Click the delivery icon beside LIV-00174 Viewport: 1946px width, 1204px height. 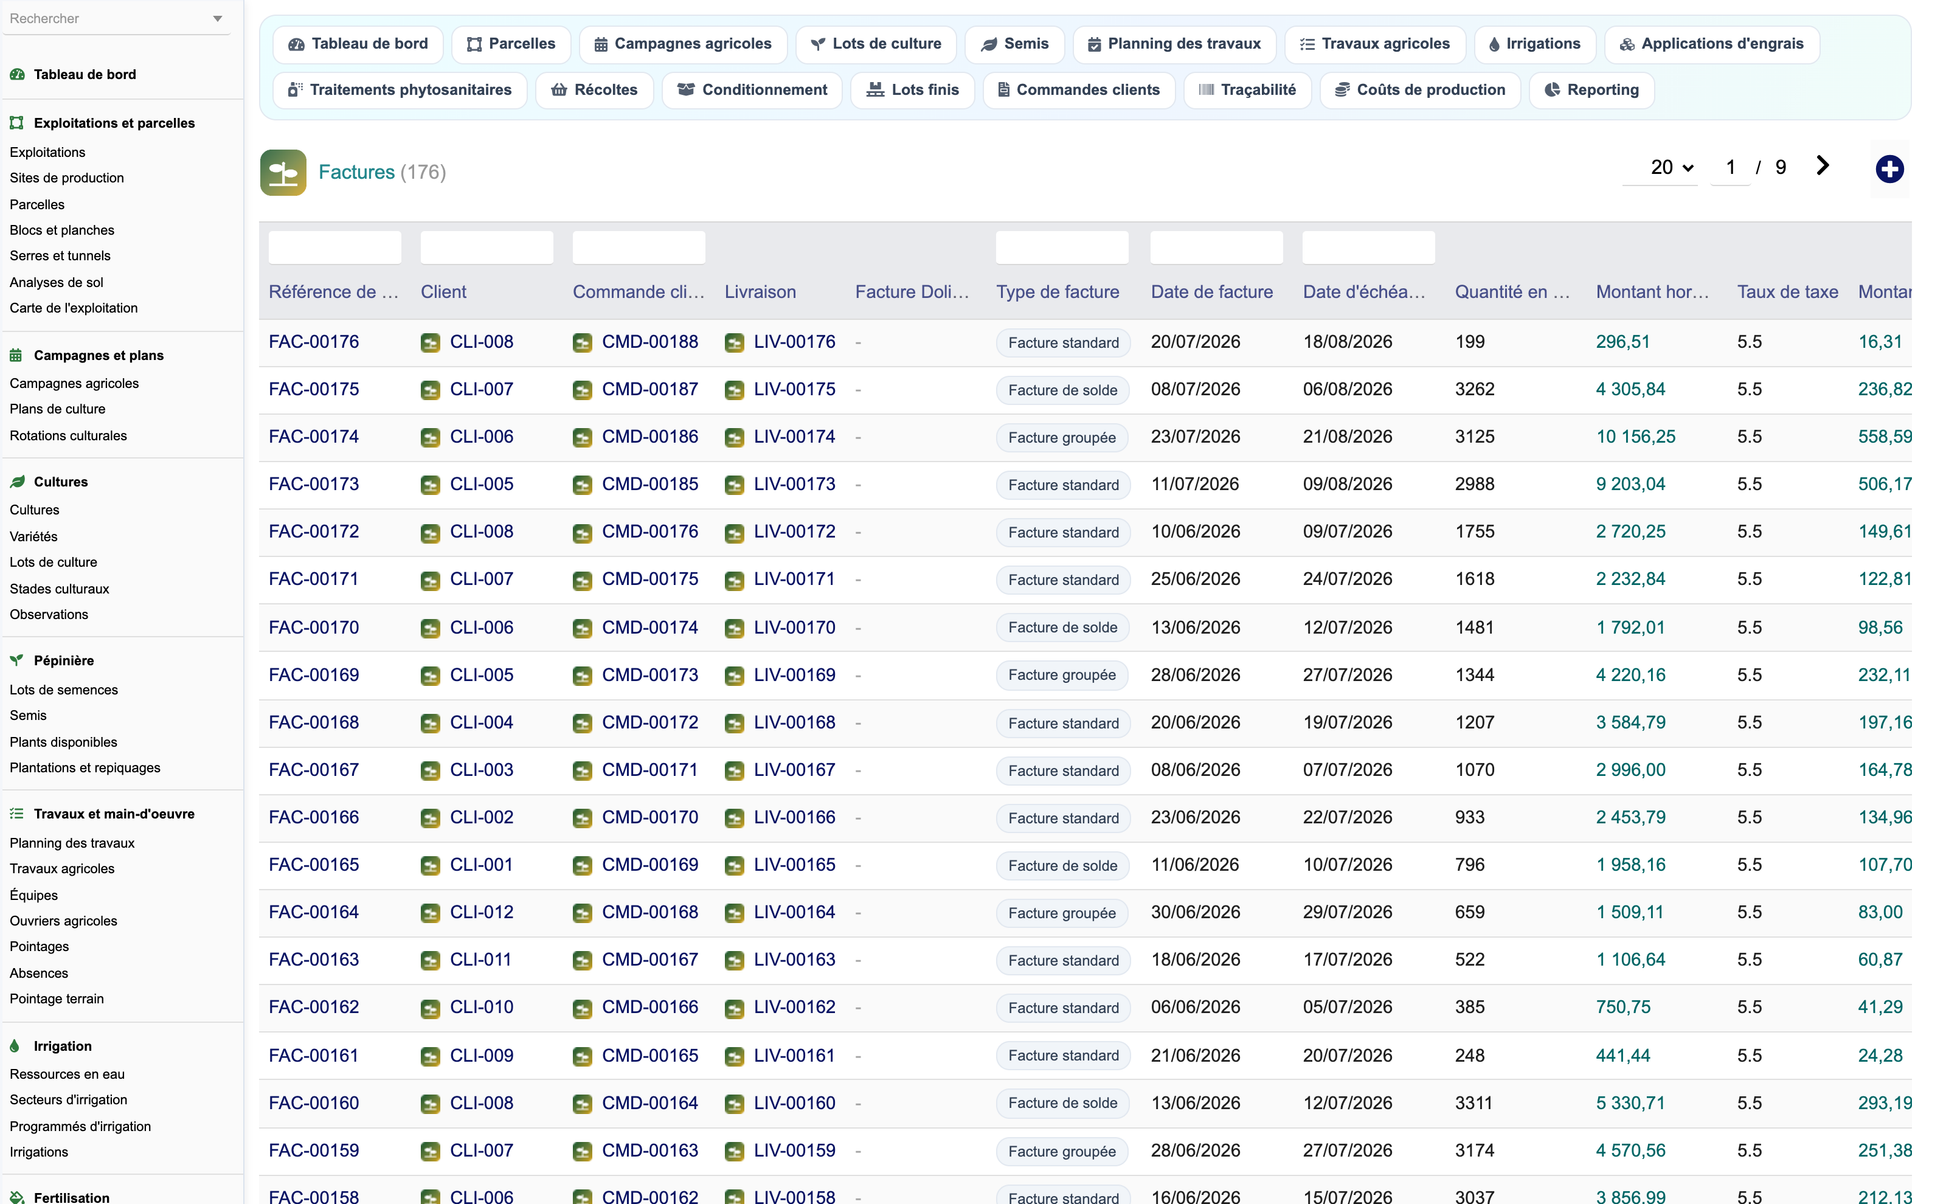pyautogui.click(x=734, y=438)
